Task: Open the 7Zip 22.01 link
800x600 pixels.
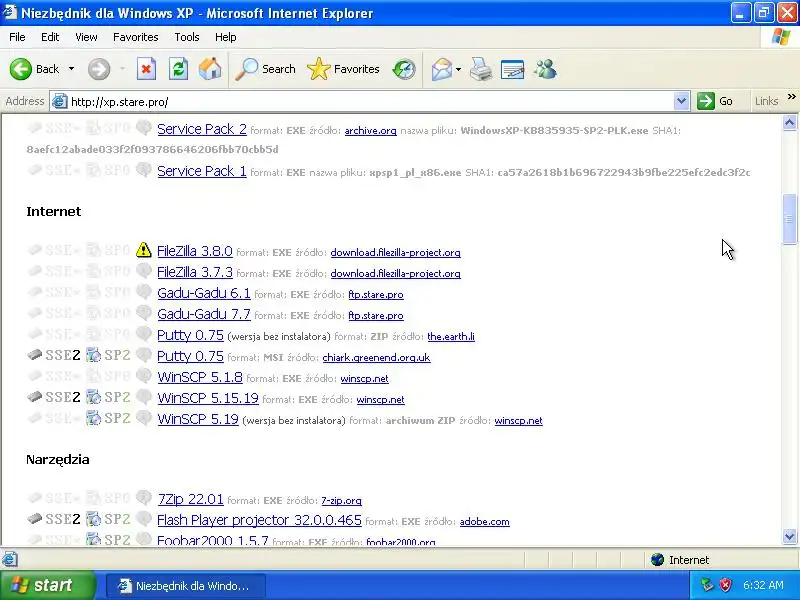Action: [190, 499]
